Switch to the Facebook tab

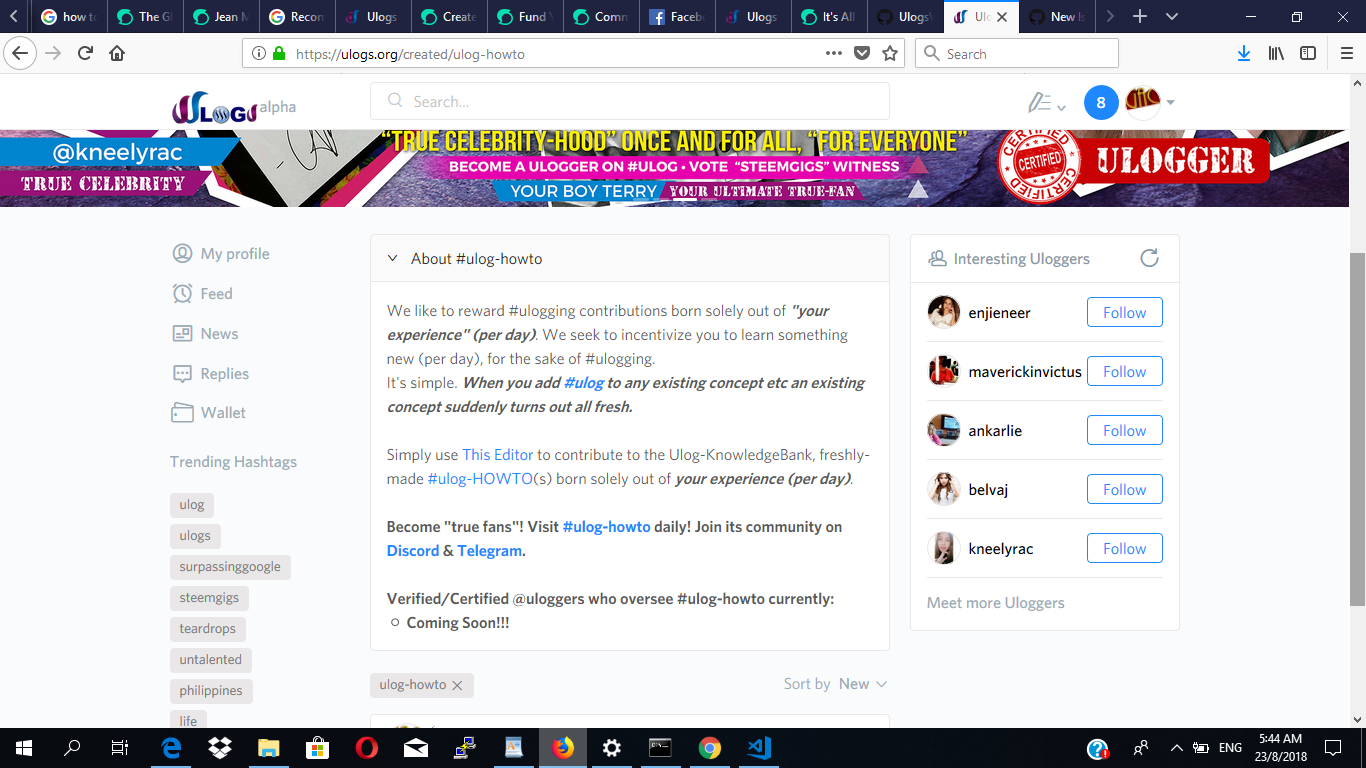click(x=677, y=17)
